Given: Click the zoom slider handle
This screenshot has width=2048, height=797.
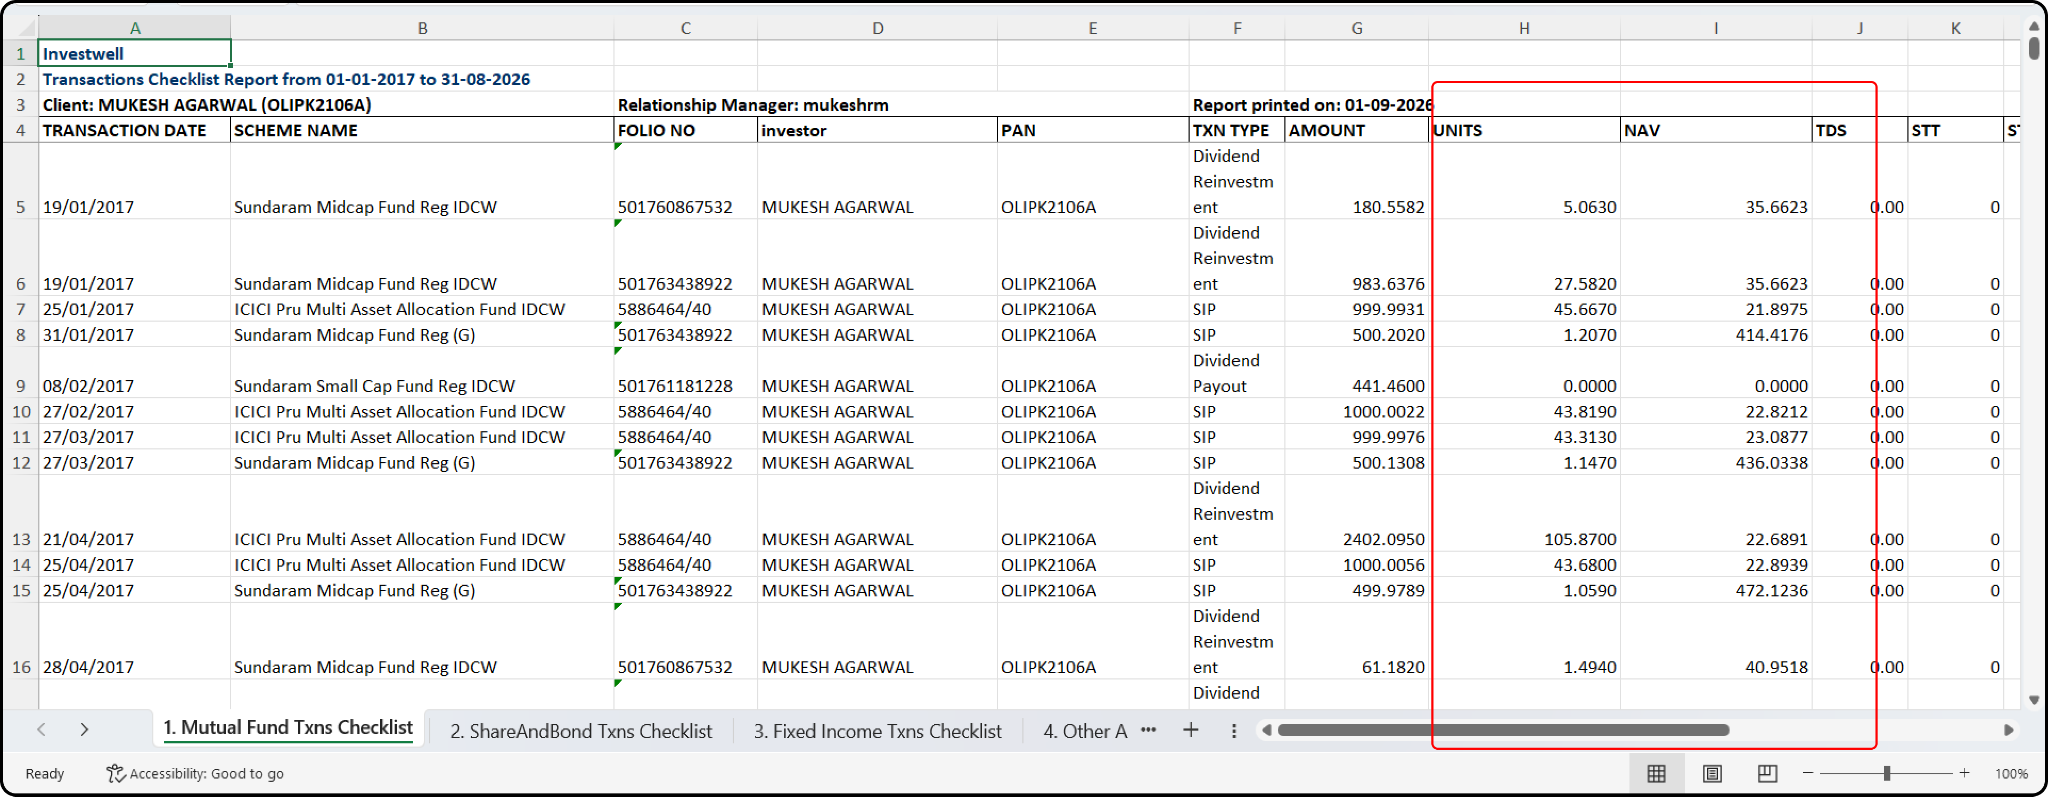Looking at the screenshot, I should [x=1887, y=773].
